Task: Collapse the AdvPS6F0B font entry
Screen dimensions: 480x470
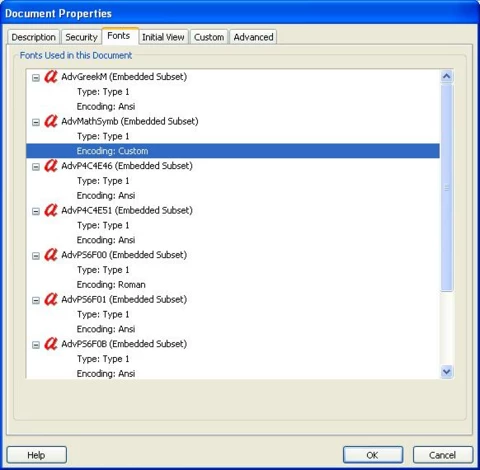Action: [36, 345]
